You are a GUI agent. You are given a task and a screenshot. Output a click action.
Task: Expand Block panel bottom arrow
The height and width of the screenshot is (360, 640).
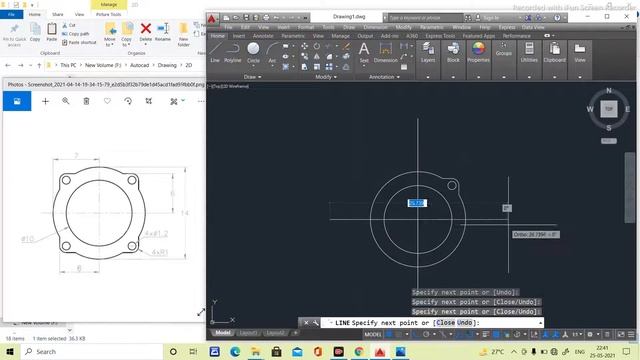tap(453, 77)
